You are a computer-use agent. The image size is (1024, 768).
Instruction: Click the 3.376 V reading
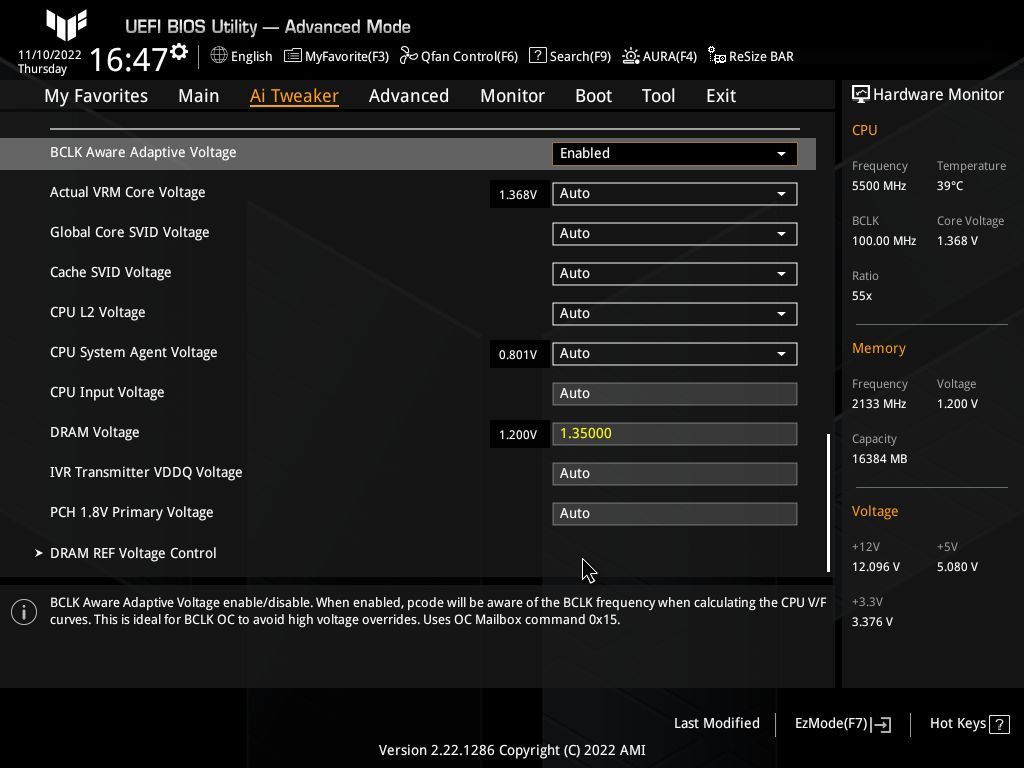[x=872, y=622]
